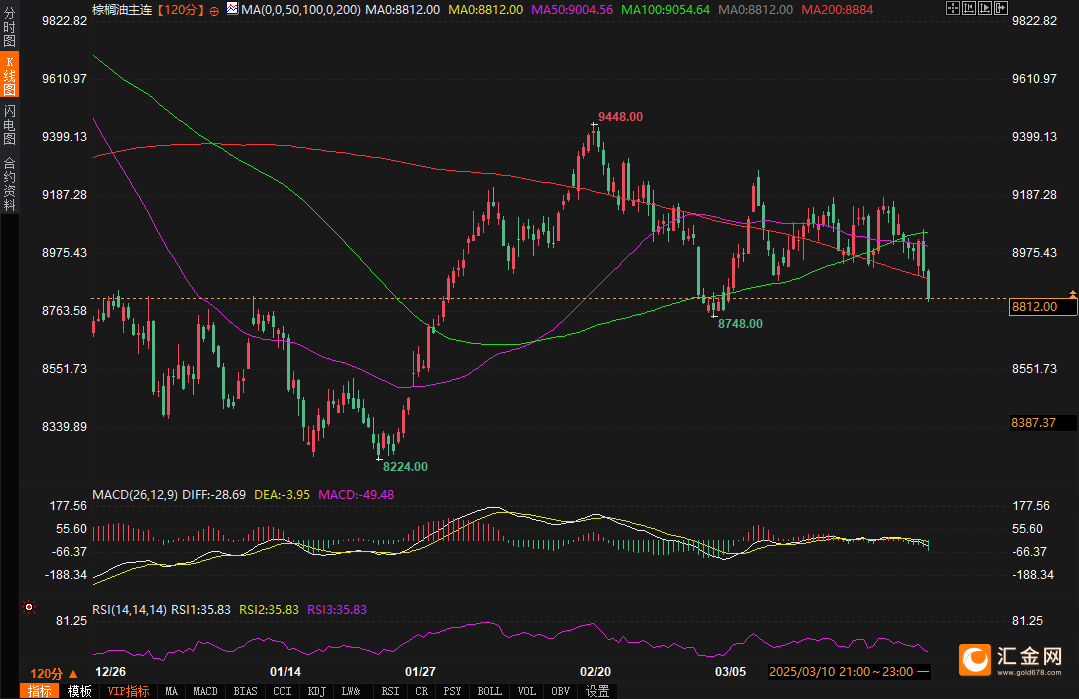Click the red target icon beside RSI panel
The height and width of the screenshot is (699, 1079).
(x=29, y=607)
